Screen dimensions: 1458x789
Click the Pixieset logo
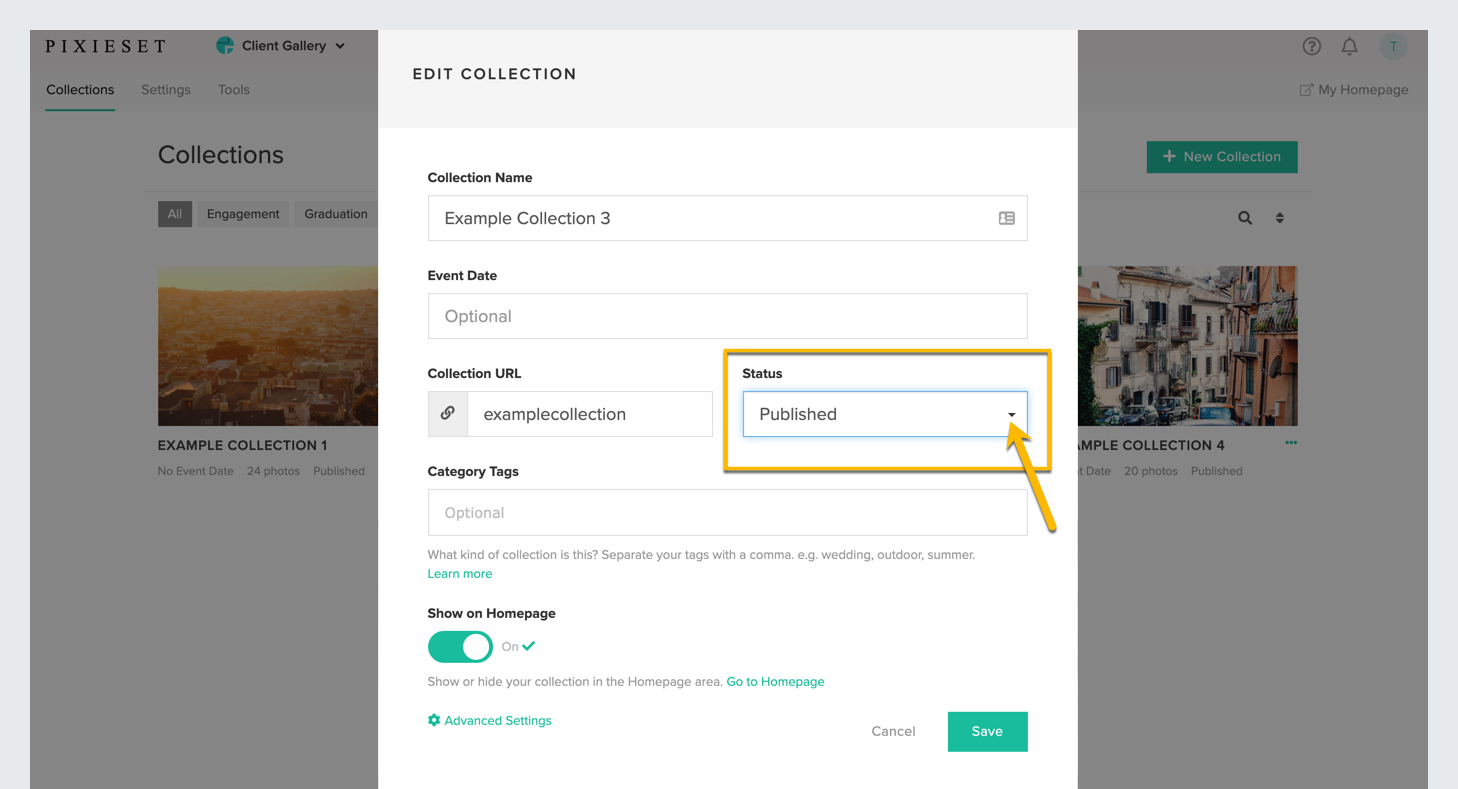(x=106, y=46)
